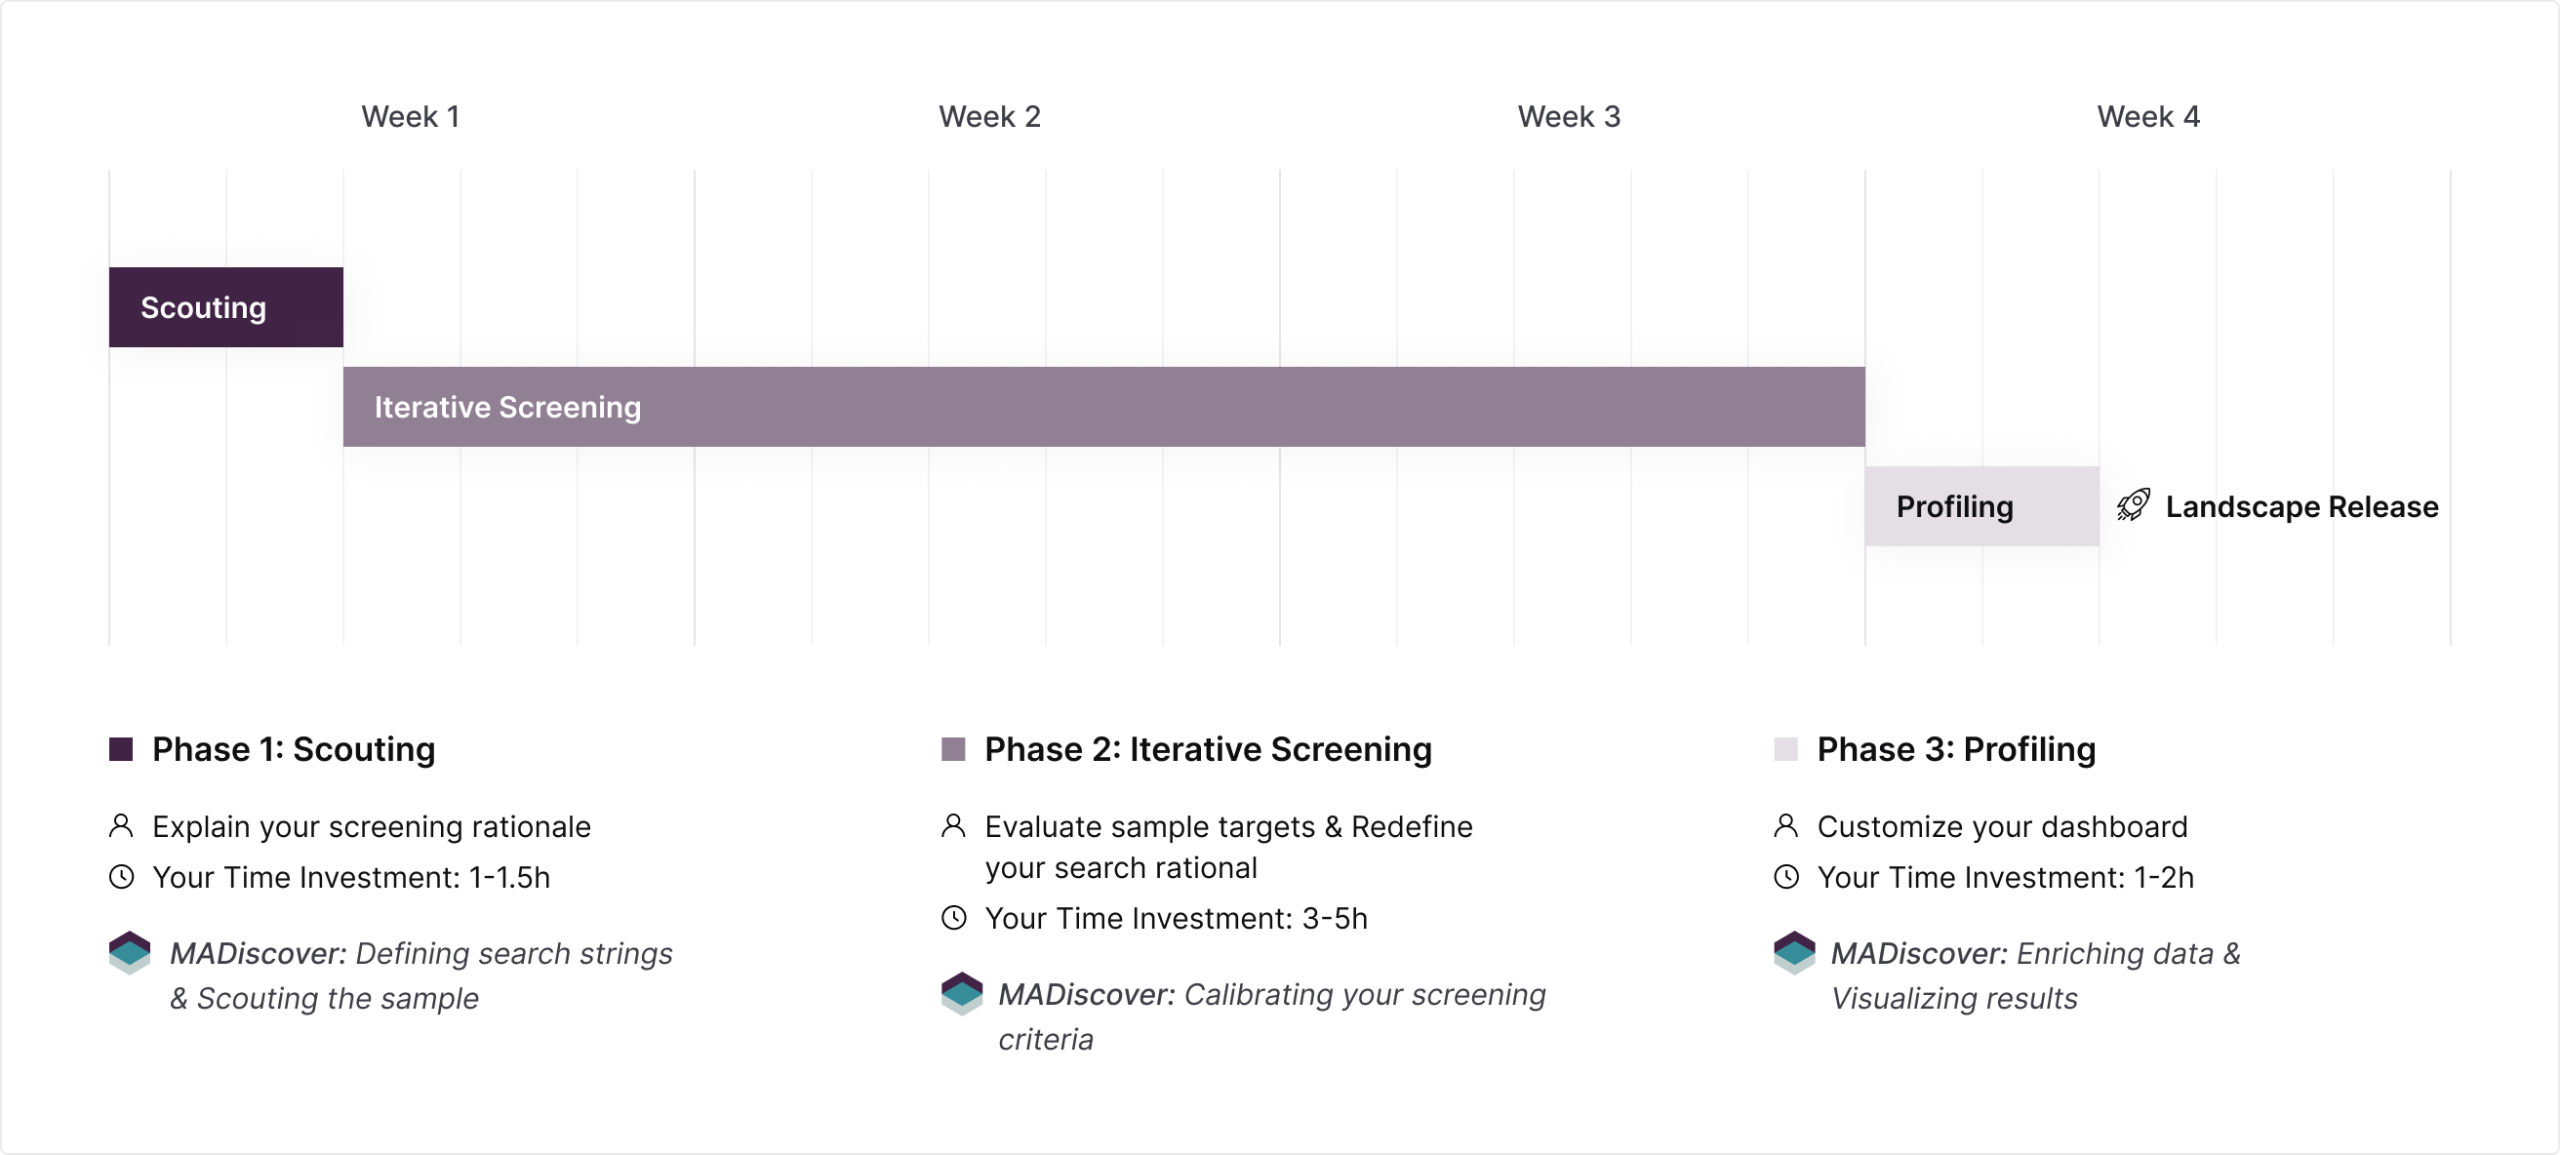The width and height of the screenshot is (2560, 1155).
Task: Click the clock icon beside 3-5h investment
Action: [954, 918]
